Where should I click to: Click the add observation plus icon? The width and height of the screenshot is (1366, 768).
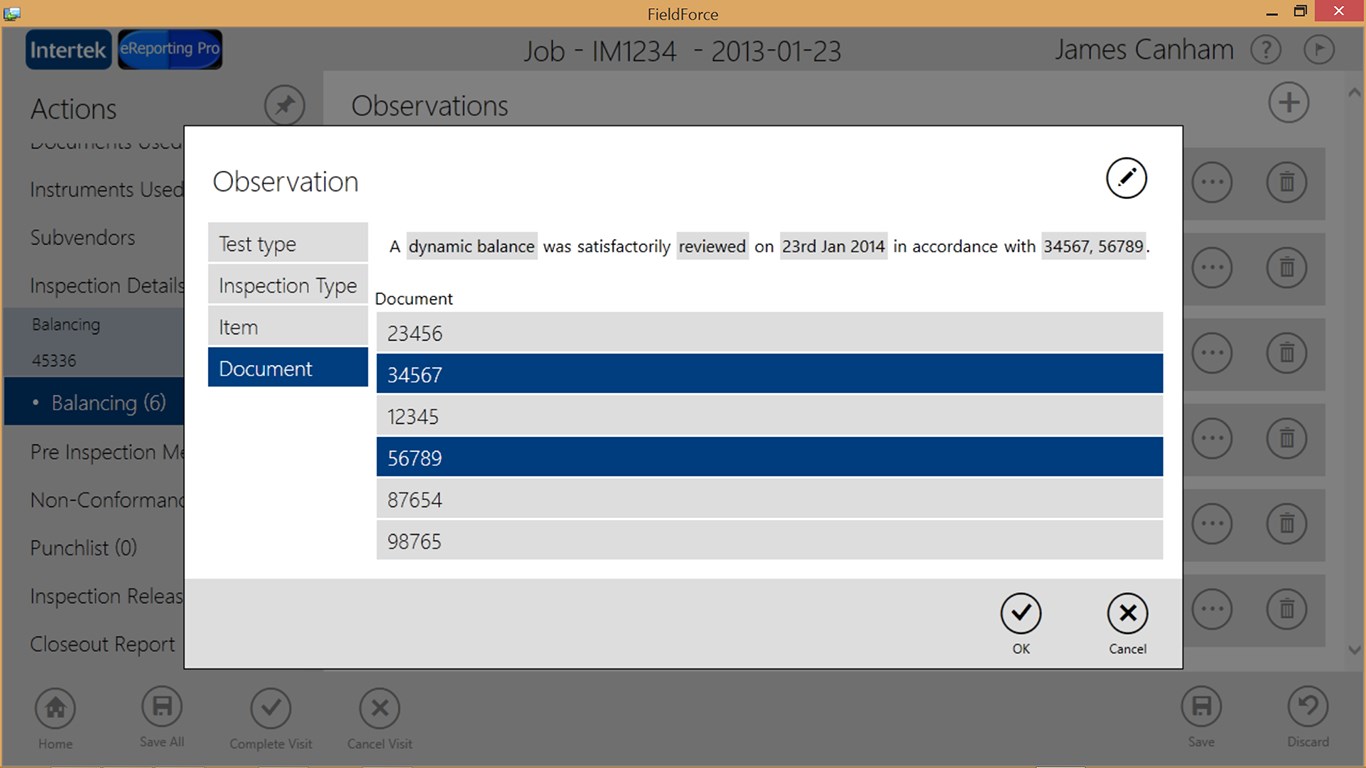pyautogui.click(x=1288, y=103)
